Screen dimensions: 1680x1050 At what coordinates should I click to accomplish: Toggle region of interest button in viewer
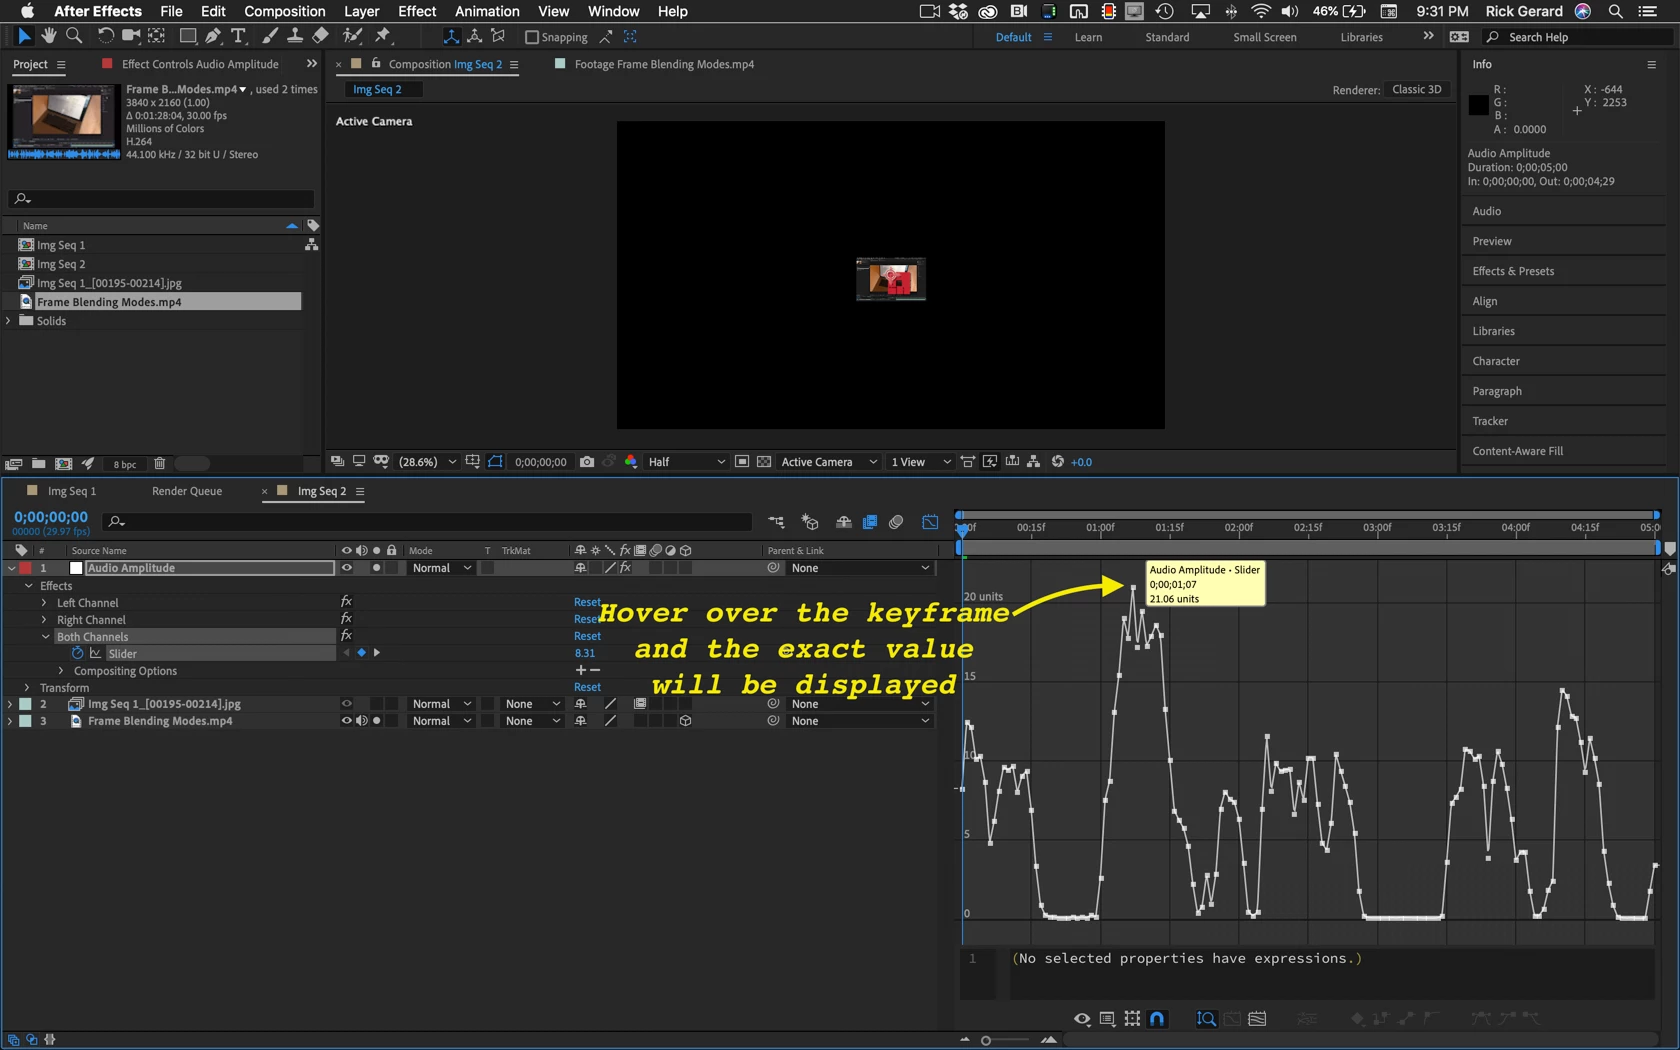[742, 462]
